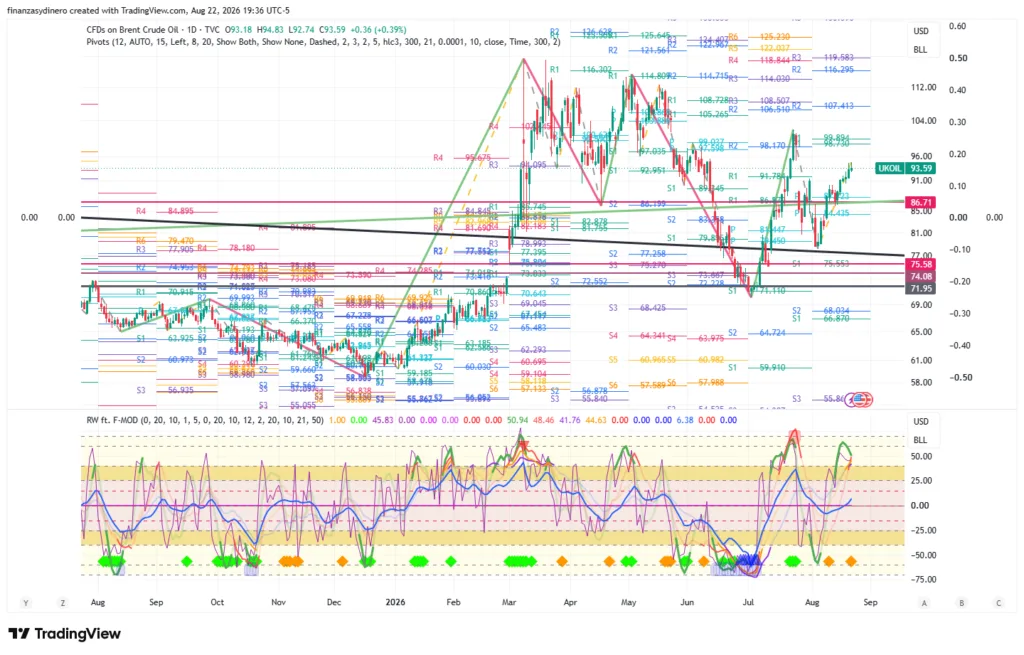Click the 2026 label on the time axis
Image resolution: width=1024 pixels, height=655 pixels.
coord(395,602)
